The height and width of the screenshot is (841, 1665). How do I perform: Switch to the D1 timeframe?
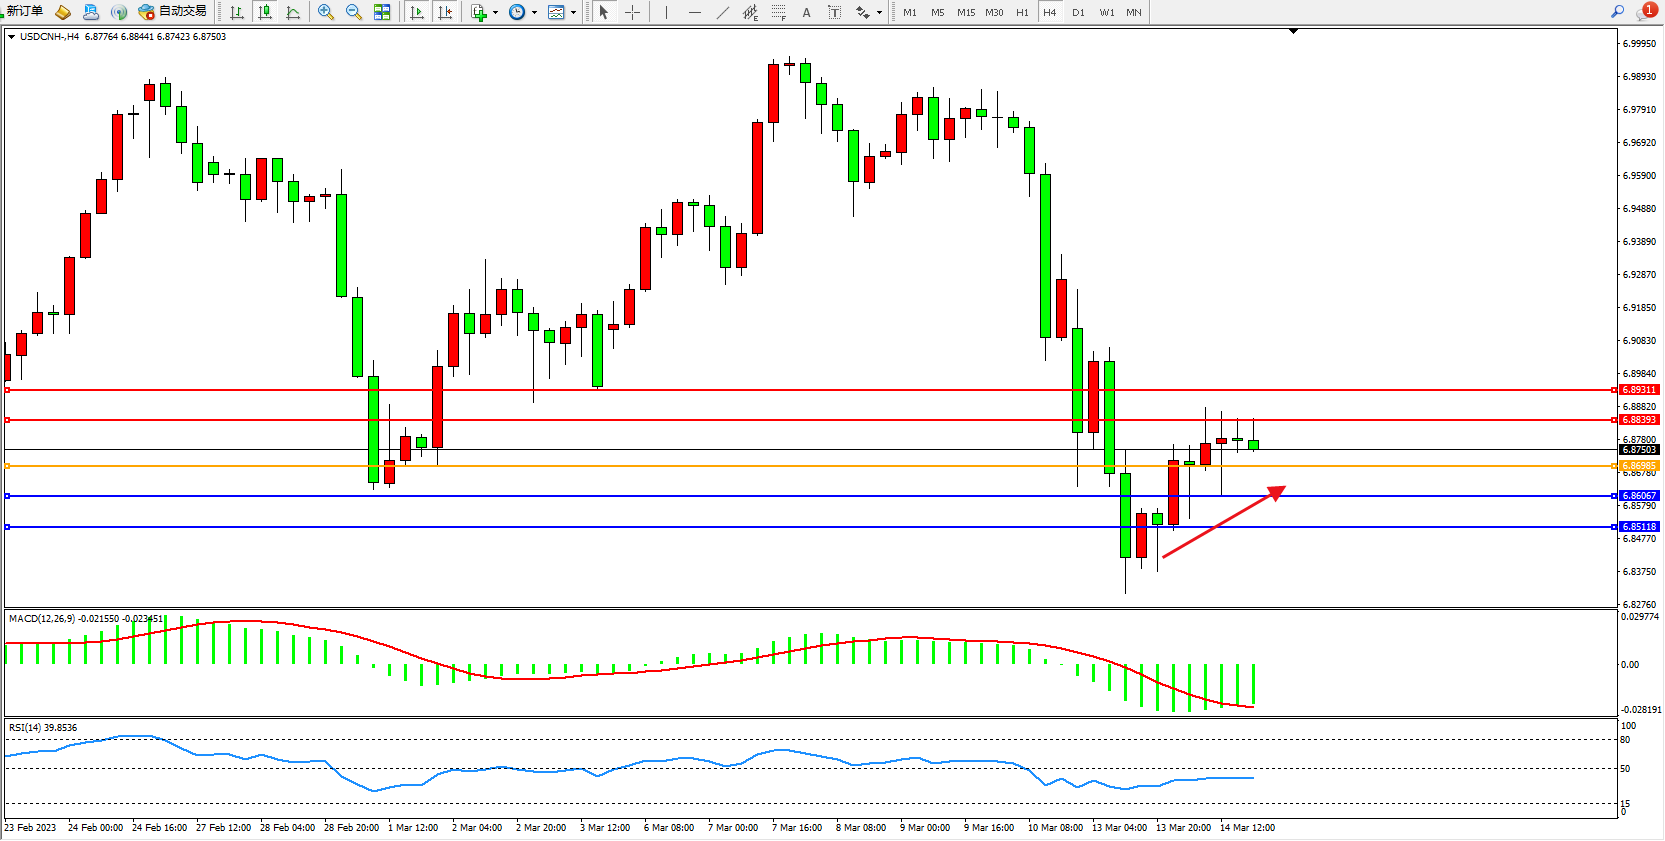point(1078,13)
